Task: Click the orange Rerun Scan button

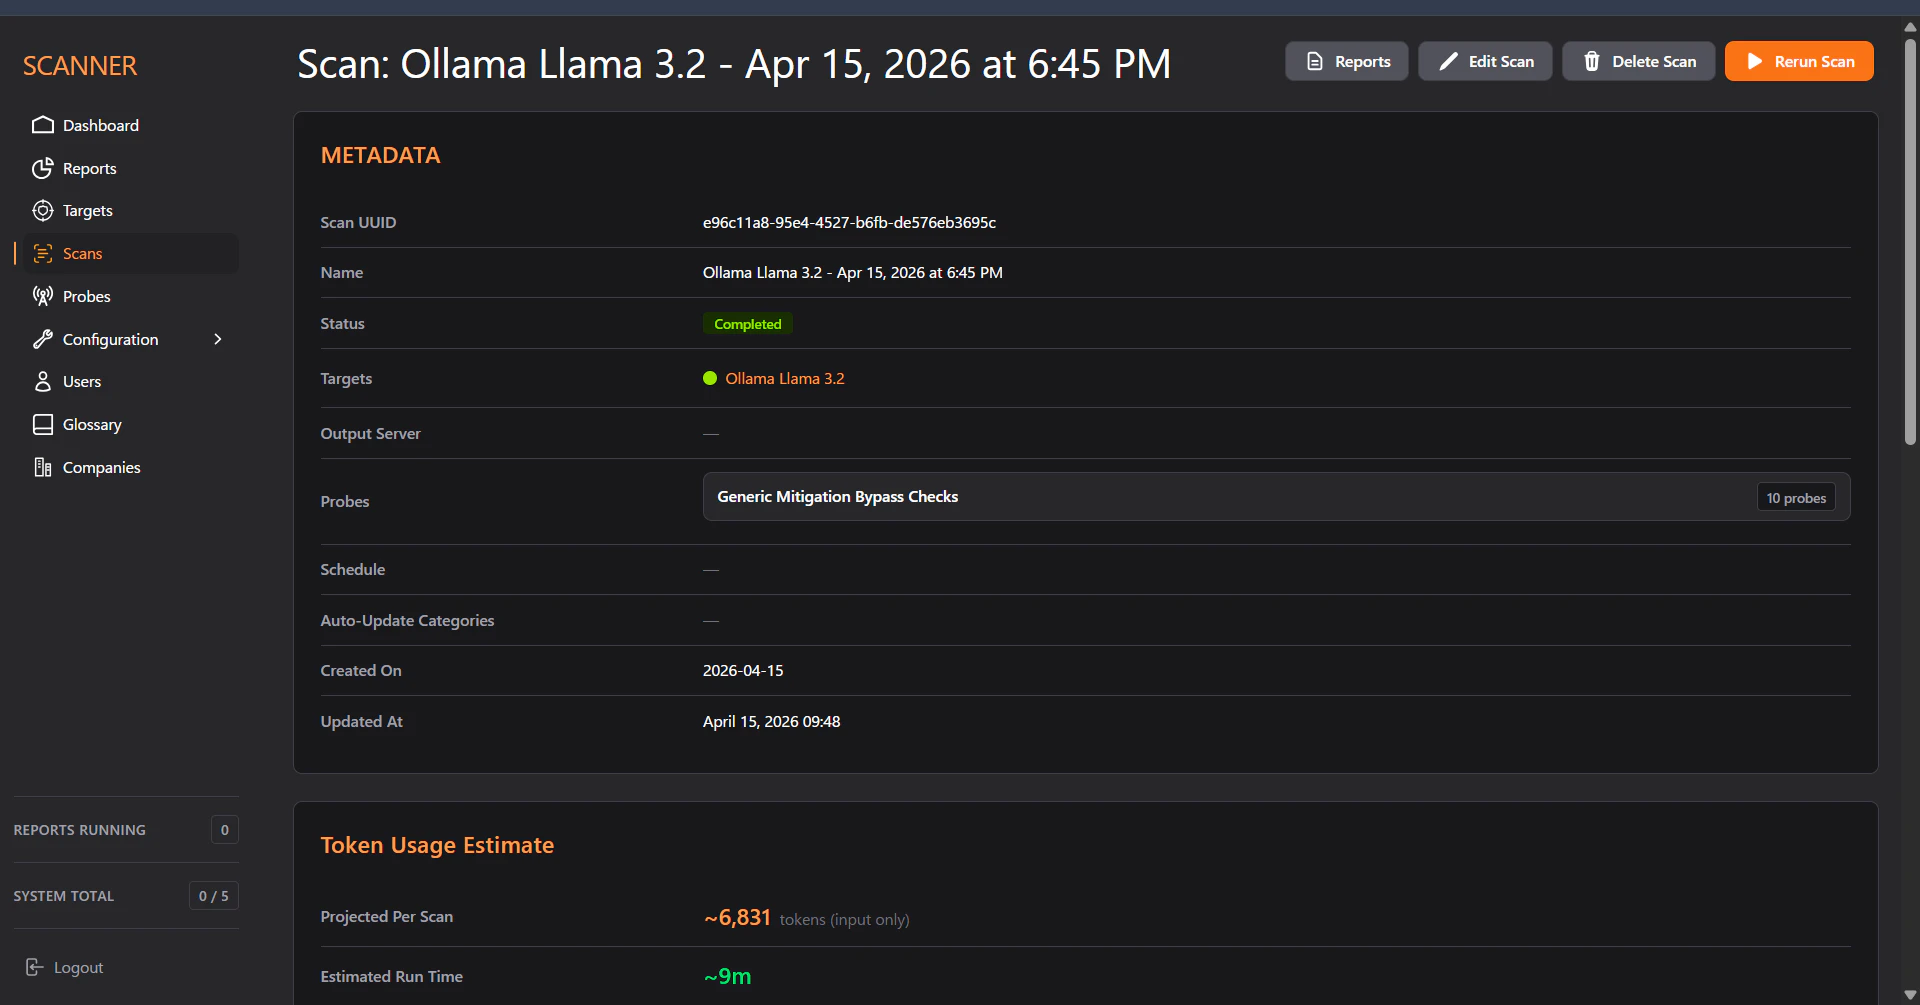Action: point(1799,62)
